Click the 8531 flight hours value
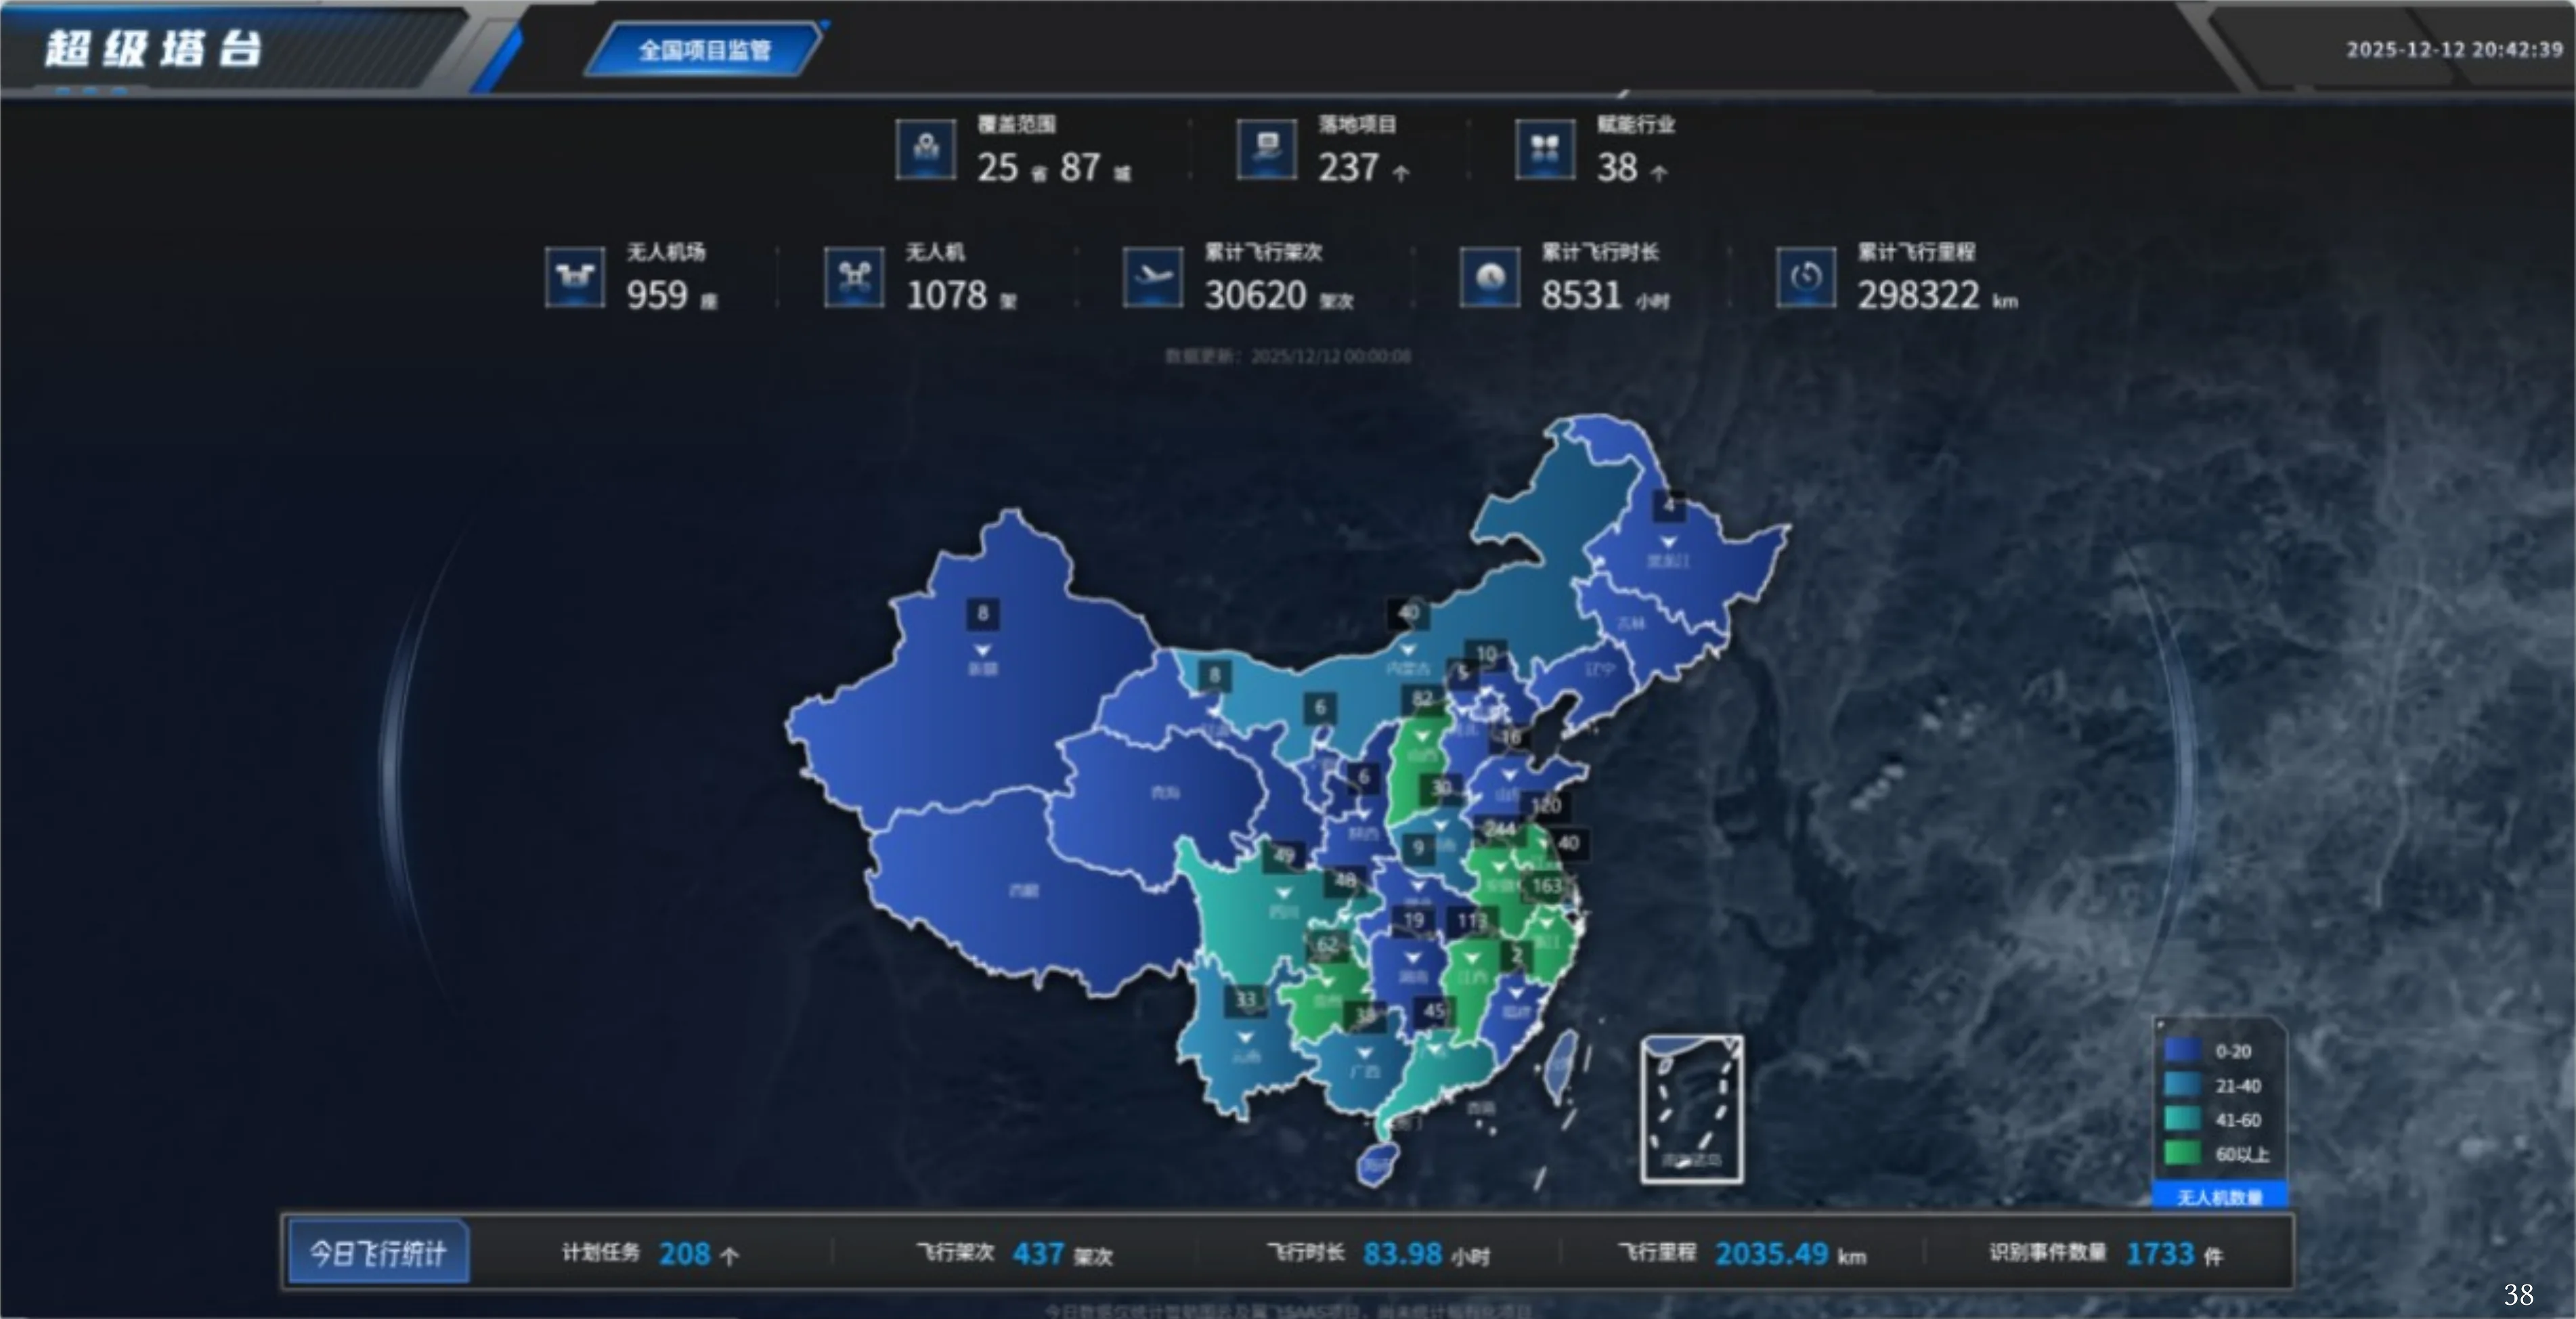This screenshot has width=2576, height=1319. coord(1581,295)
